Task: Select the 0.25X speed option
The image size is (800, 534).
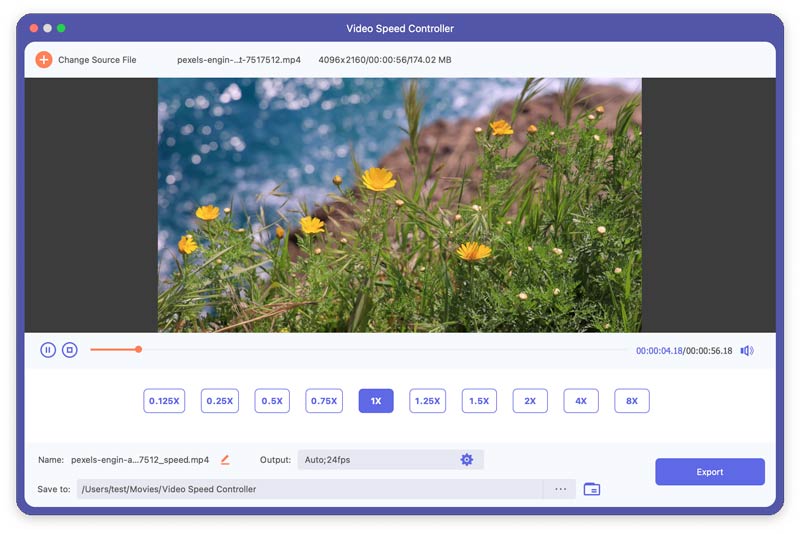Action: point(220,401)
